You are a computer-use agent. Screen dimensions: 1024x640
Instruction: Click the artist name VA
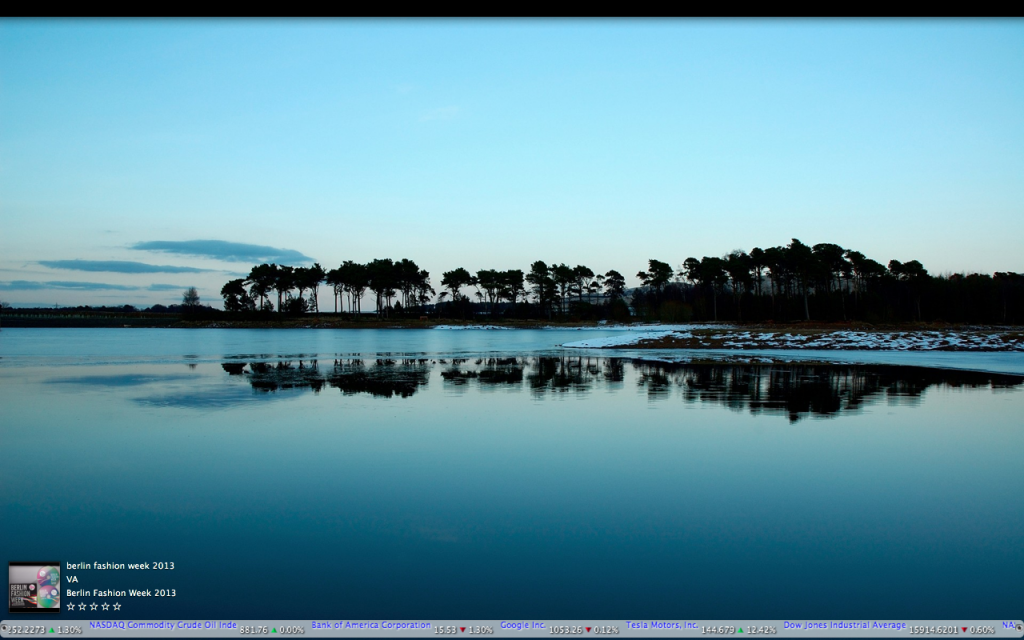[72, 579]
